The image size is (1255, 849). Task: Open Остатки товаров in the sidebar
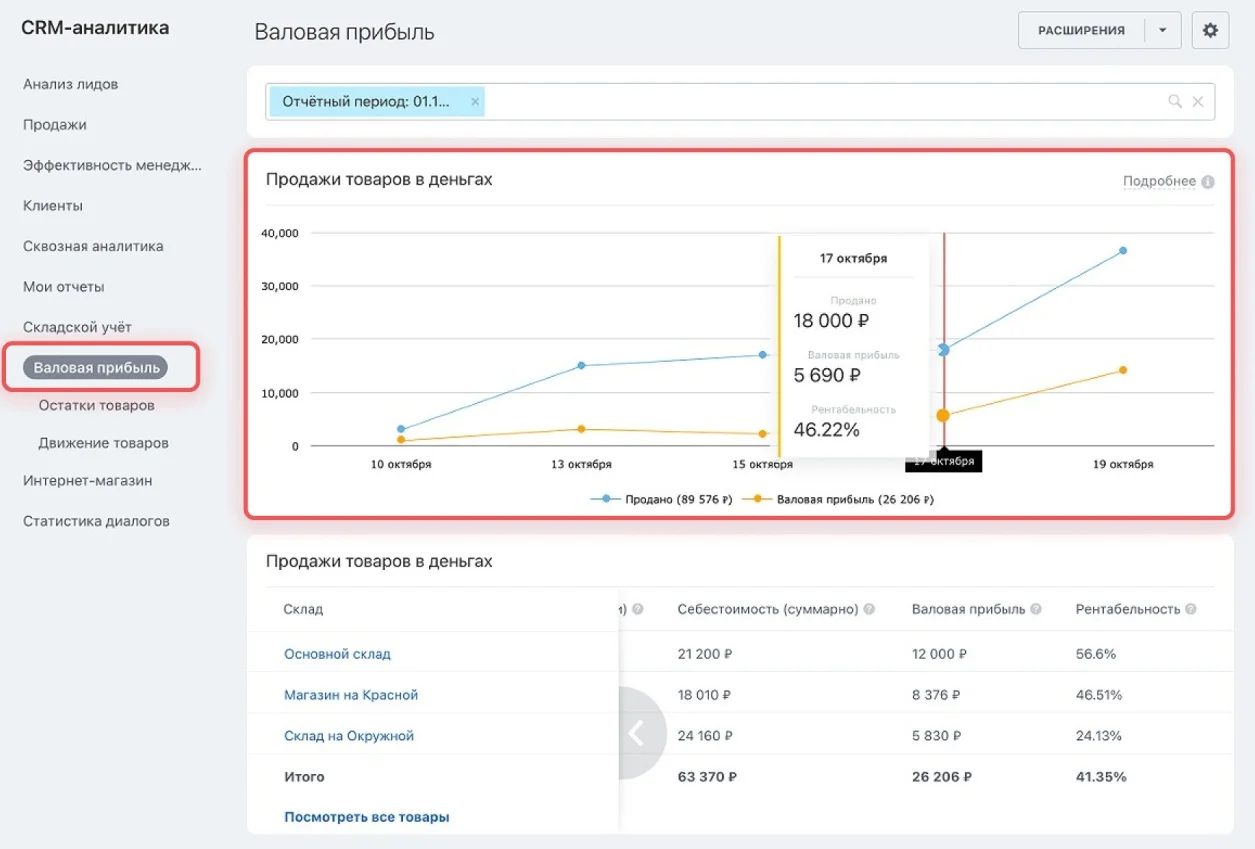coord(96,406)
